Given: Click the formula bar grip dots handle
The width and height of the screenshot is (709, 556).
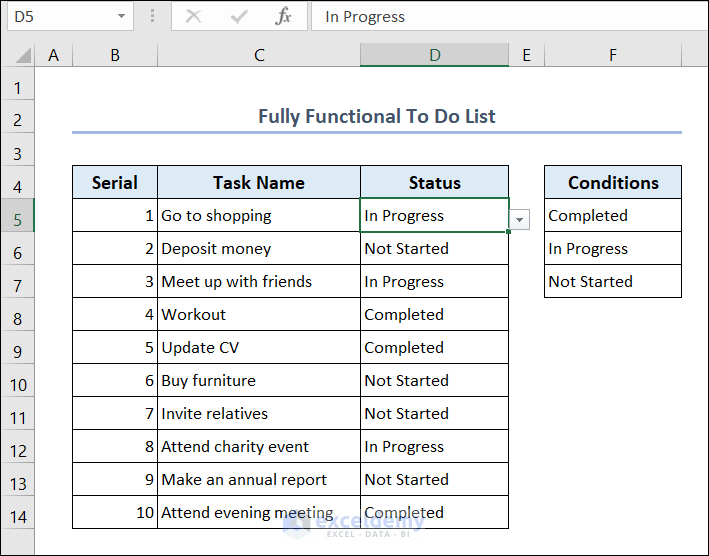Looking at the screenshot, I should click(152, 16).
